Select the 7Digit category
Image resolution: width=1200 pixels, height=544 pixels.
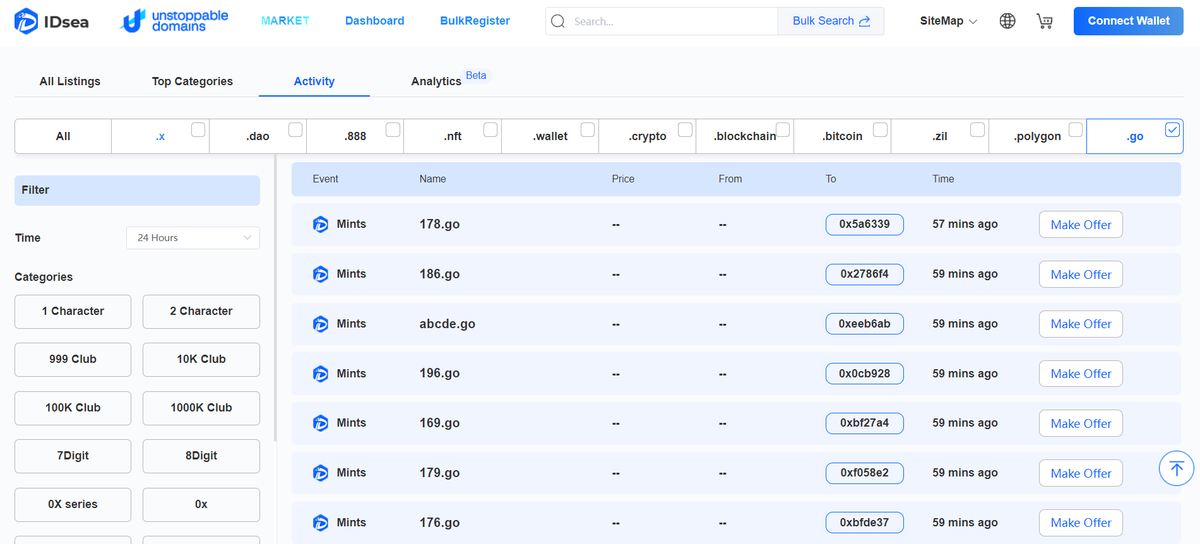point(73,456)
